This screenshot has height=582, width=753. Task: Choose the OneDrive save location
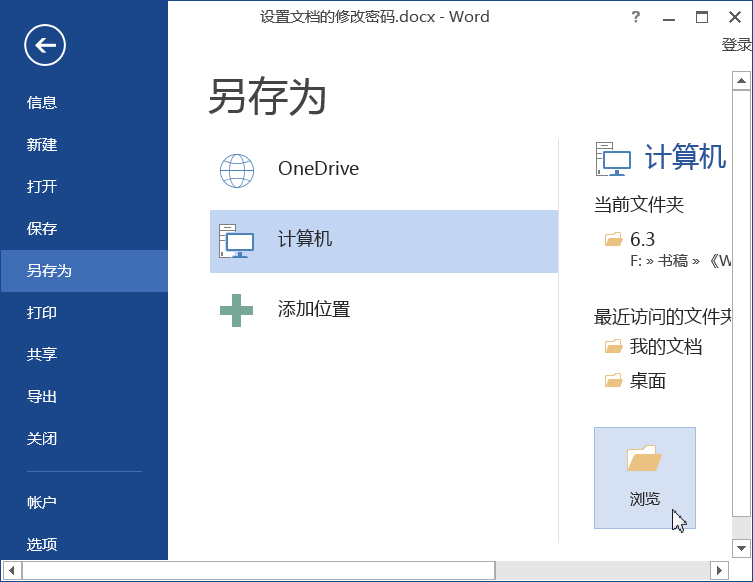point(384,171)
